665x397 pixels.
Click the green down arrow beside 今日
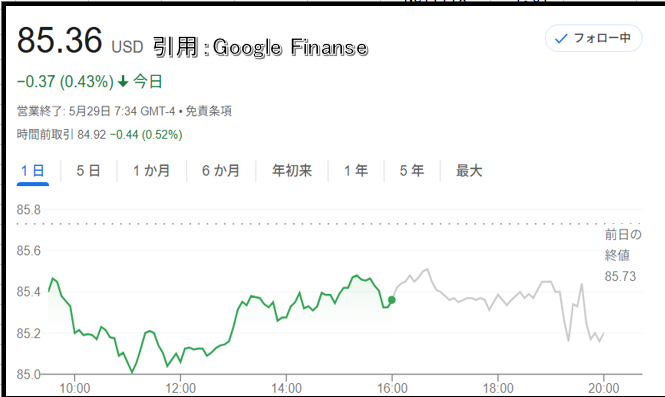pyautogui.click(x=123, y=81)
